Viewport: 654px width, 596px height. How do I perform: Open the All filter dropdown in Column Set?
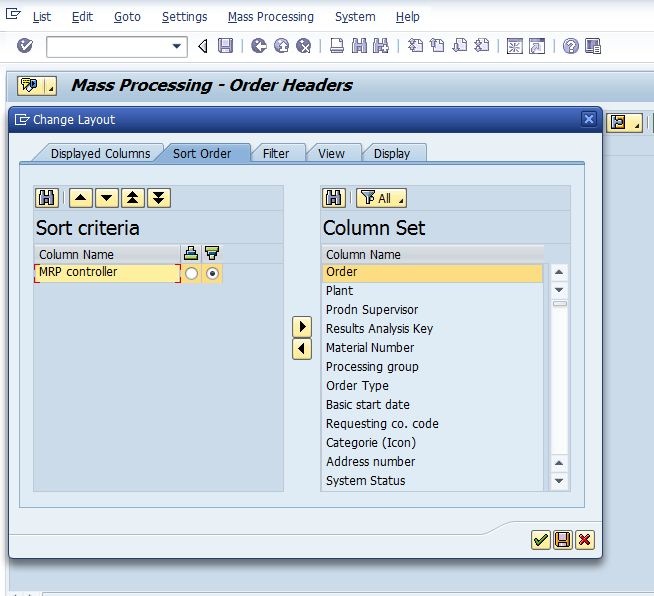[382, 198]
